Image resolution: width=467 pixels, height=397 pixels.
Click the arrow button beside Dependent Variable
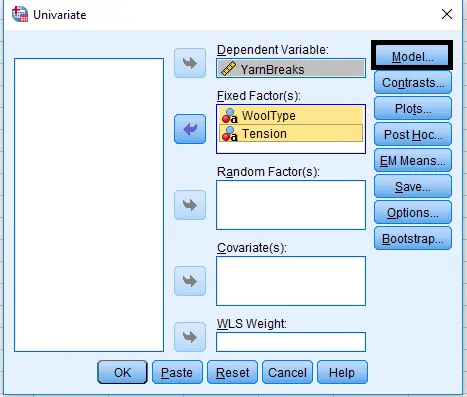(x=190, y=63)
